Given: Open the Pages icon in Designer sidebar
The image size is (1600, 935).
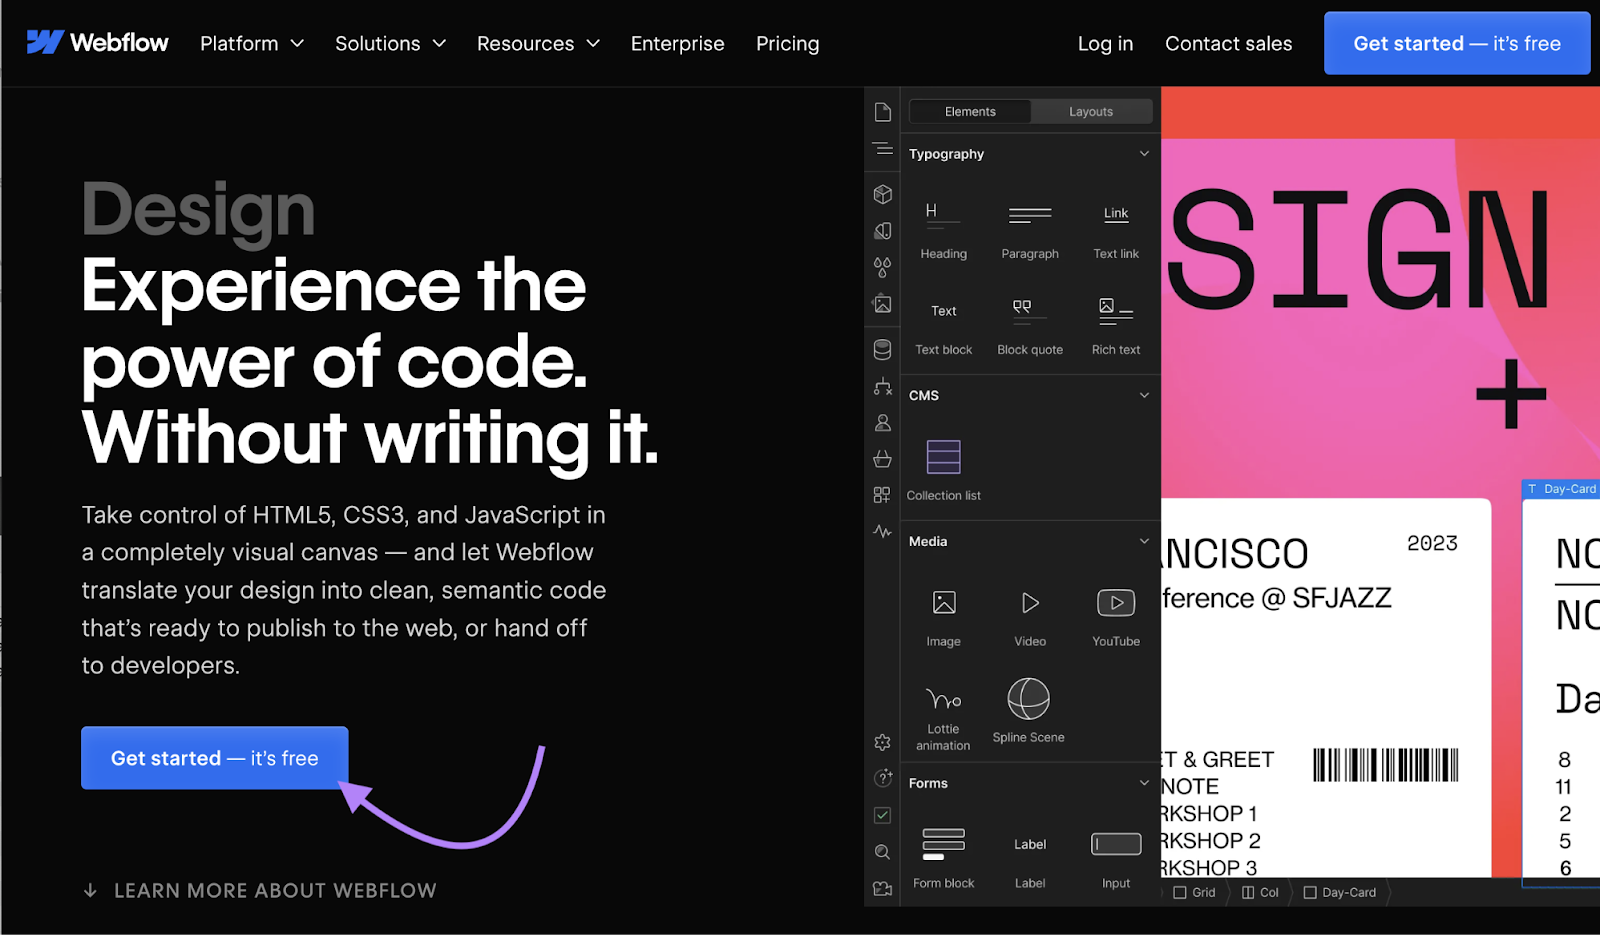Looking at the screenshot, I should pos(882,112).
